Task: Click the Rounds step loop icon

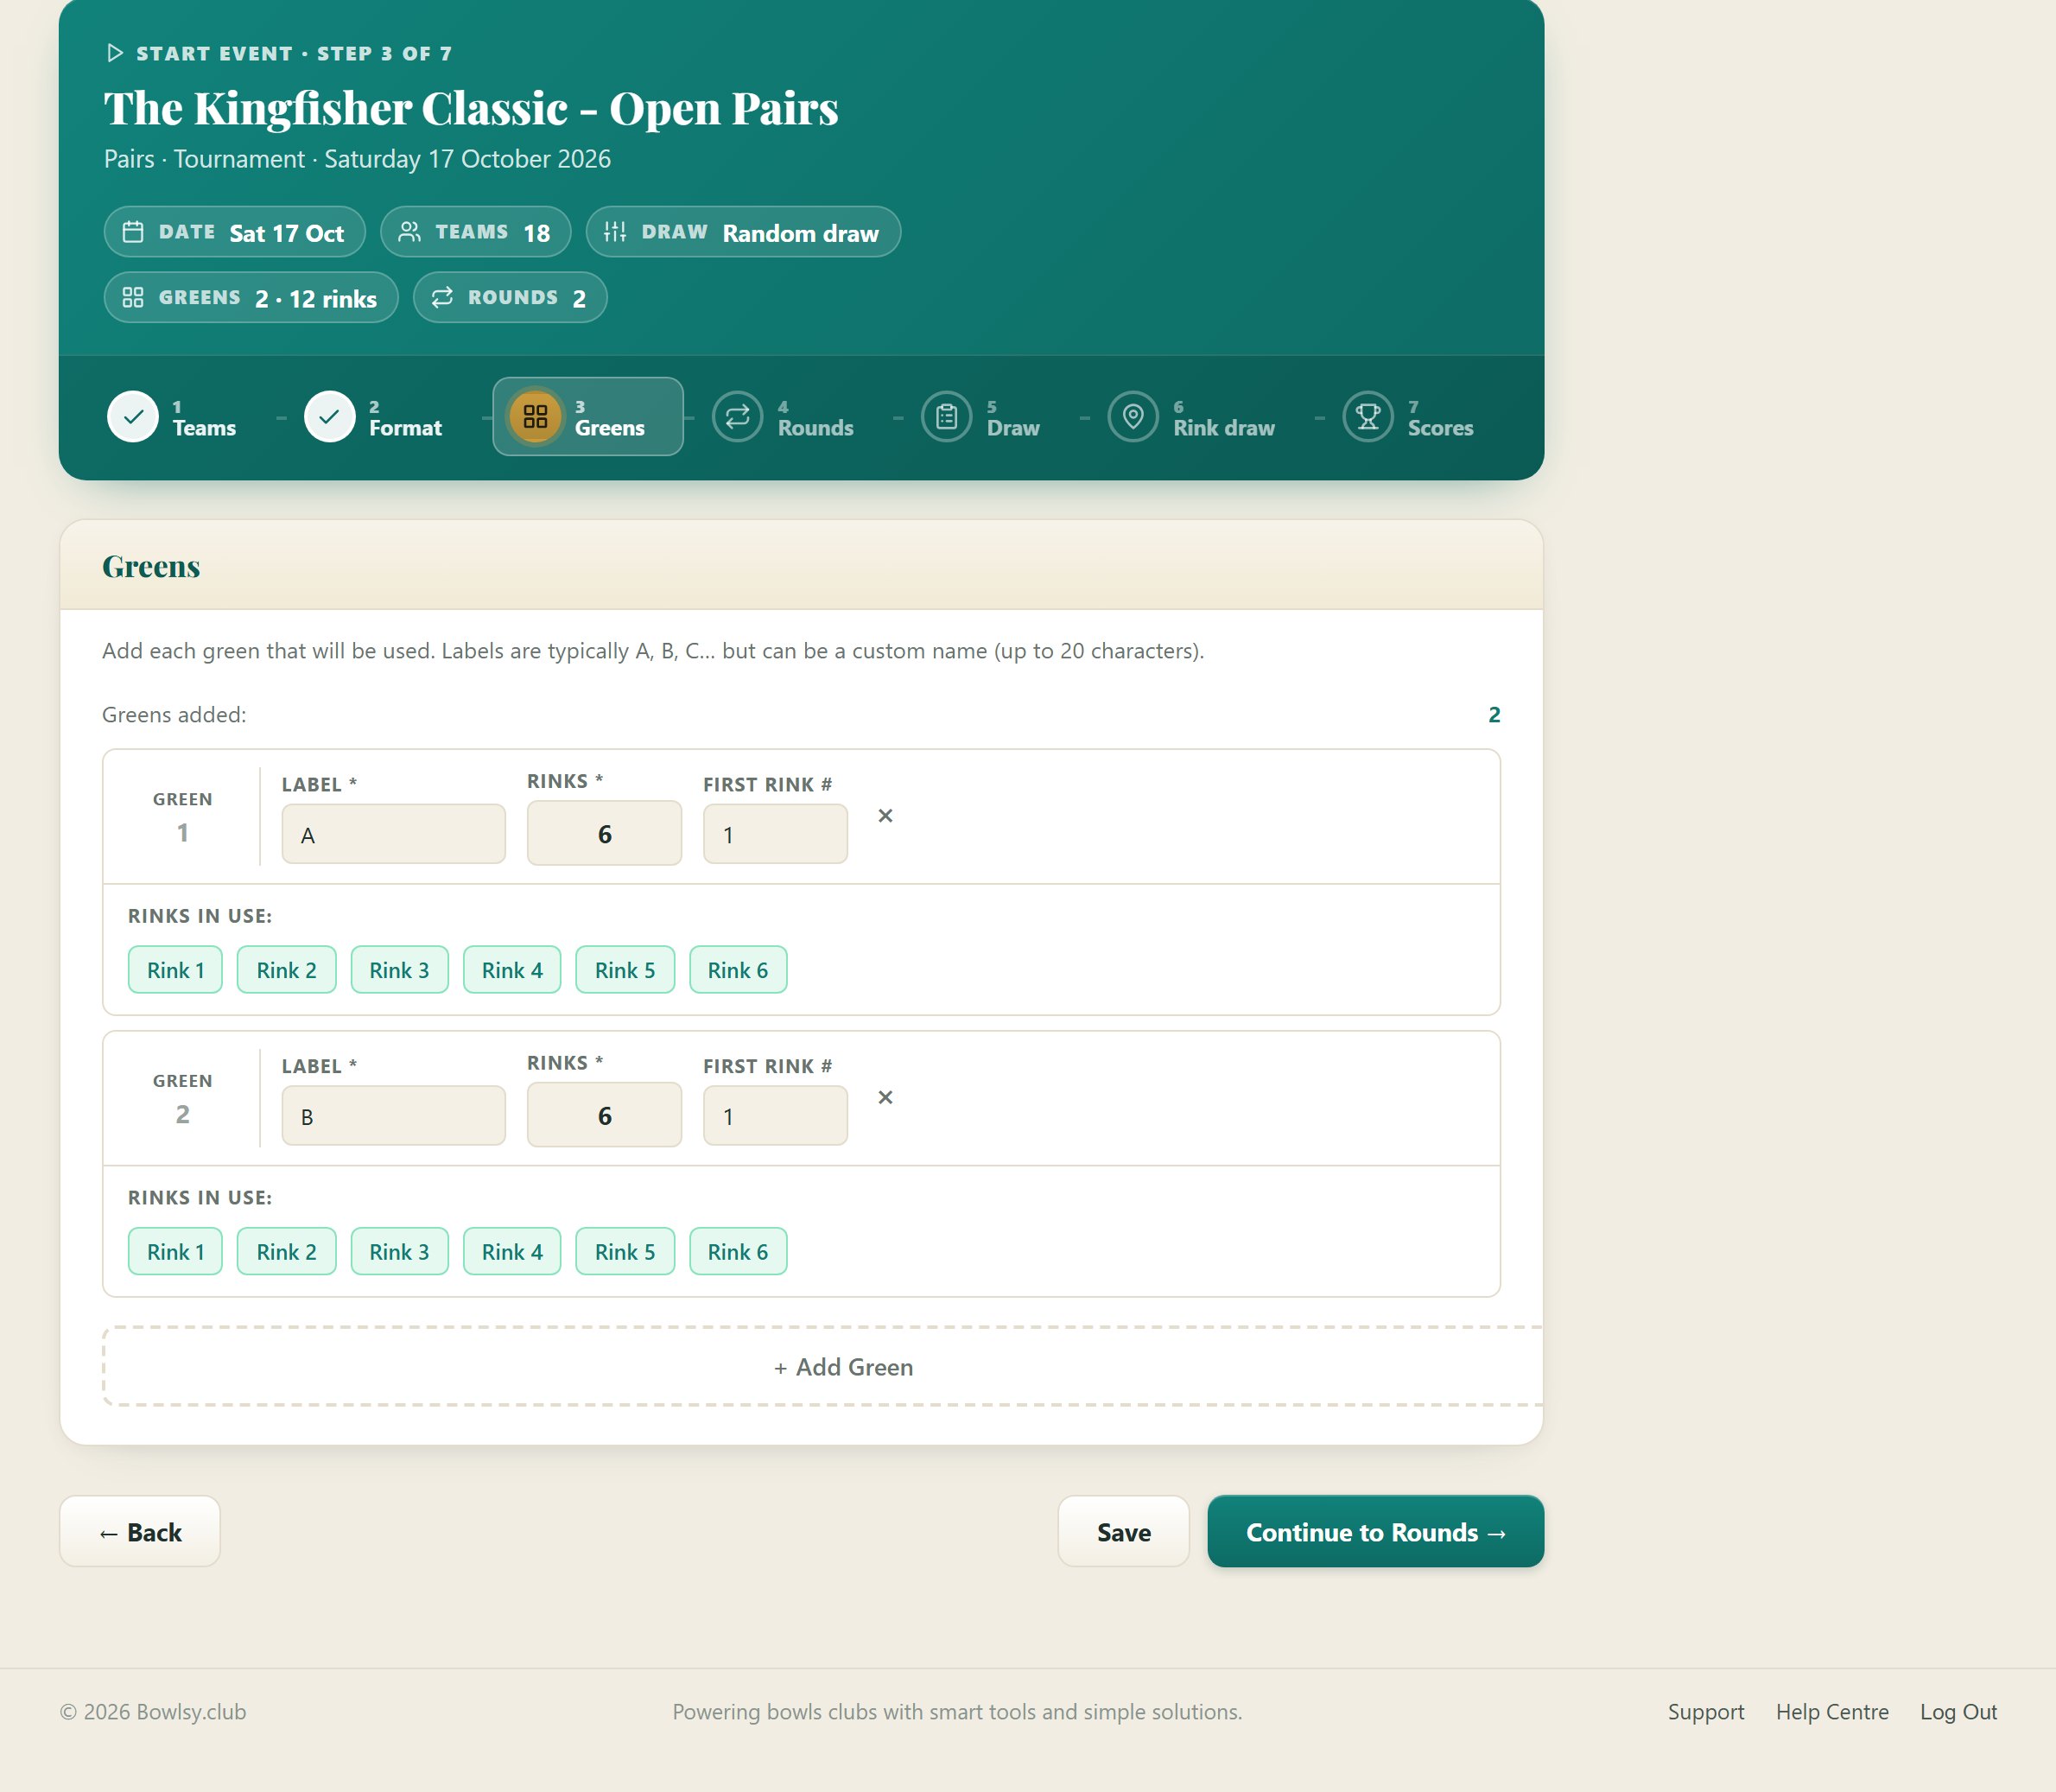Action: 737,417
